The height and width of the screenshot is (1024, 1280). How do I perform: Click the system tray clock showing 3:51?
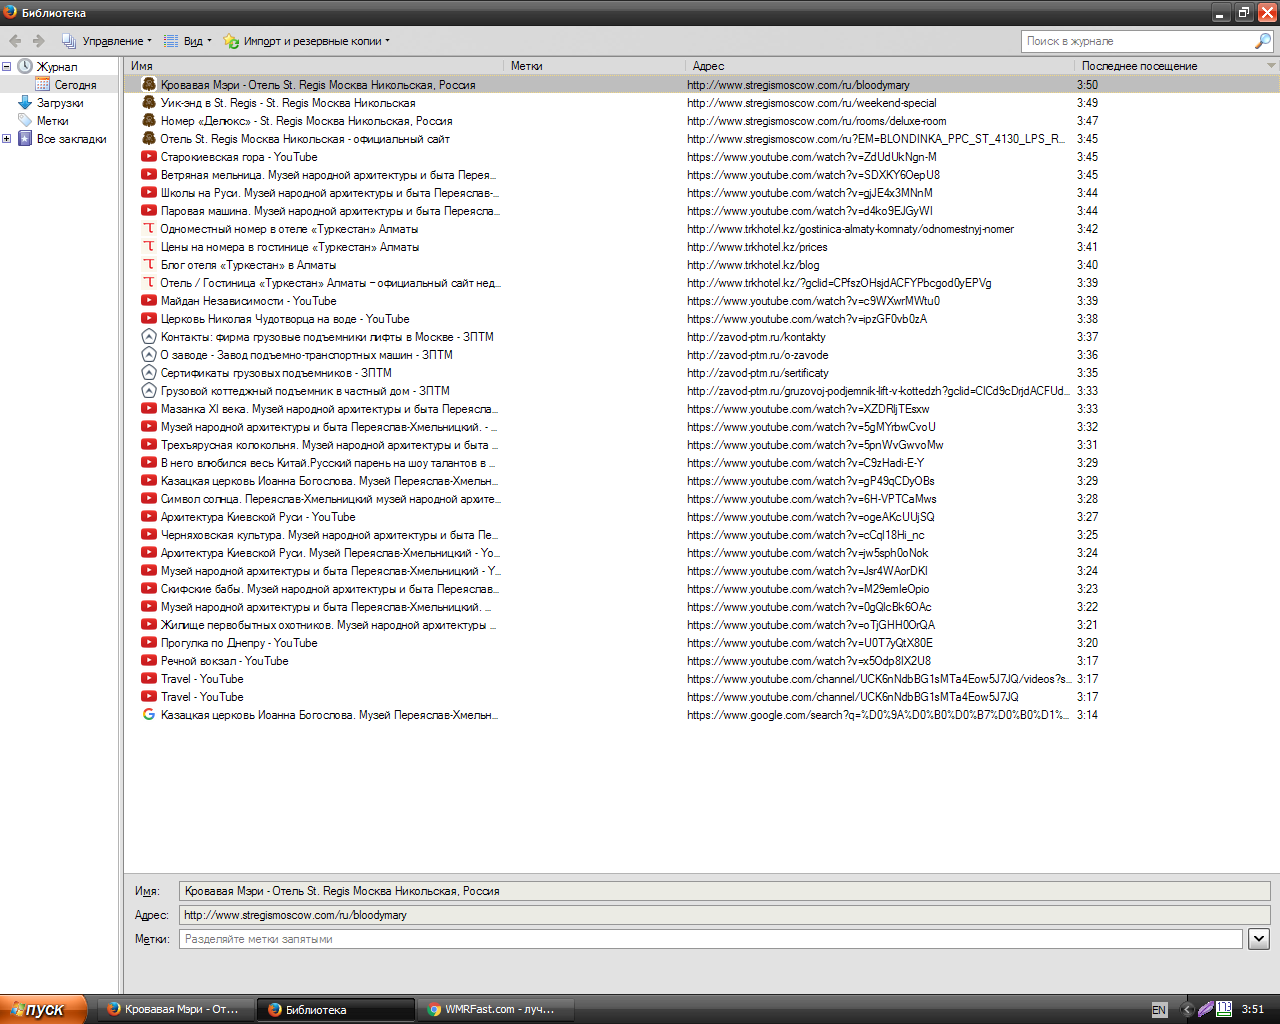click(1253, 1009)
